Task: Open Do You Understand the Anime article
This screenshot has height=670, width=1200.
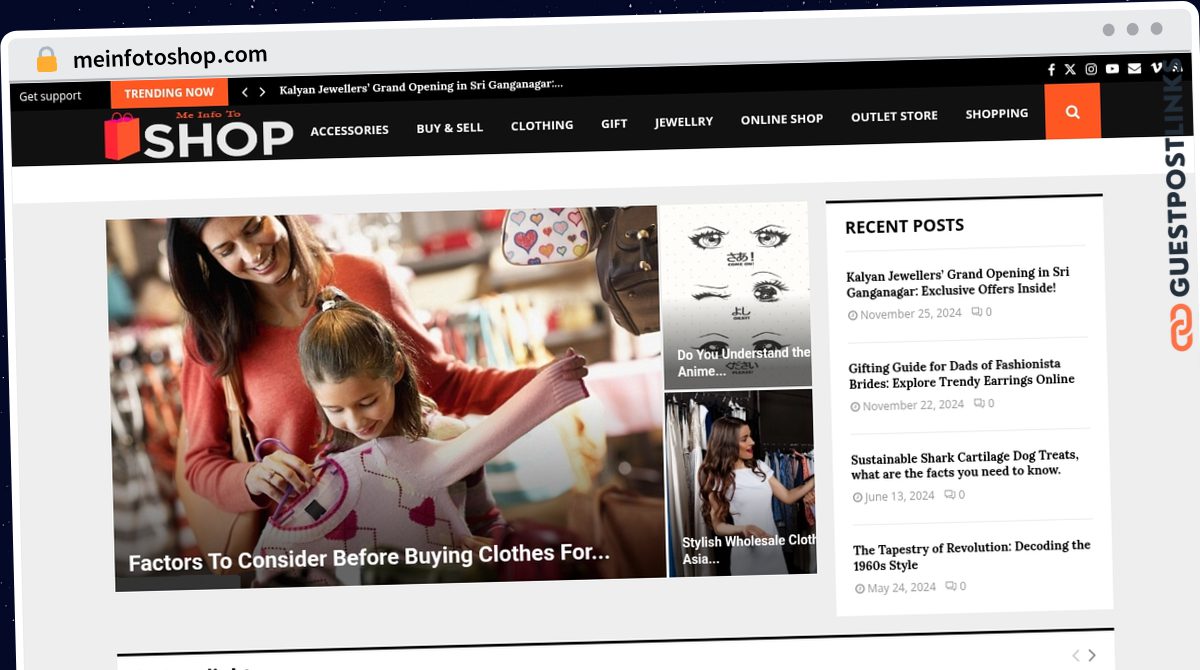Action: pos(744,362)
